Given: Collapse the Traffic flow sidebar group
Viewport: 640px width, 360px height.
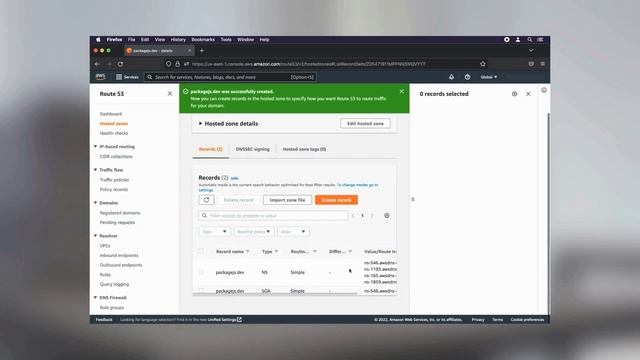Looking at the screenshot, I should [96, 170].
